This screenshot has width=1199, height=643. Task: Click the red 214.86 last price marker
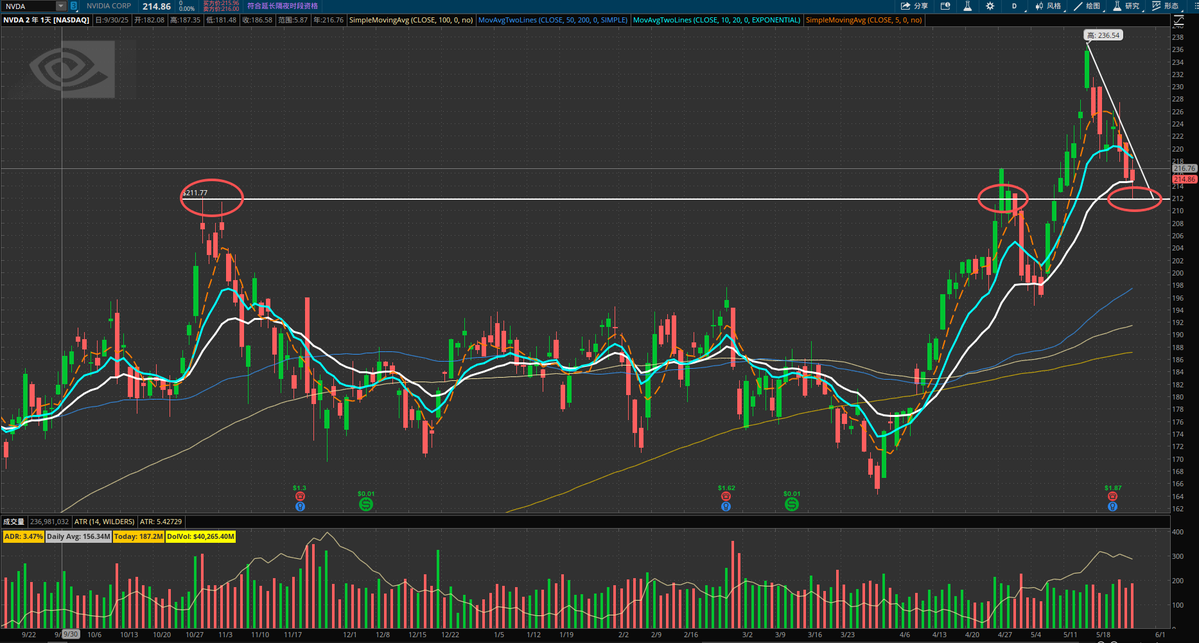(x=1184, y=179)
